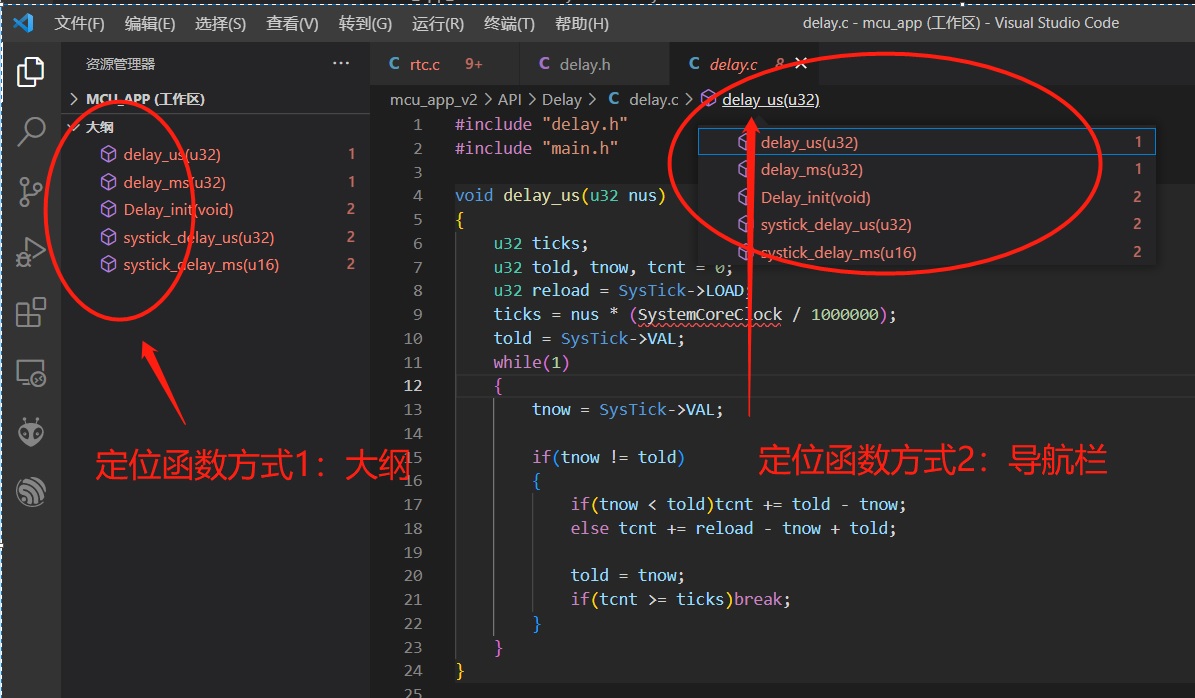This screenshot has width=1195, height=698.
Task: Select Delay_init(void) in the outline panel
Action: coord(178,209)
